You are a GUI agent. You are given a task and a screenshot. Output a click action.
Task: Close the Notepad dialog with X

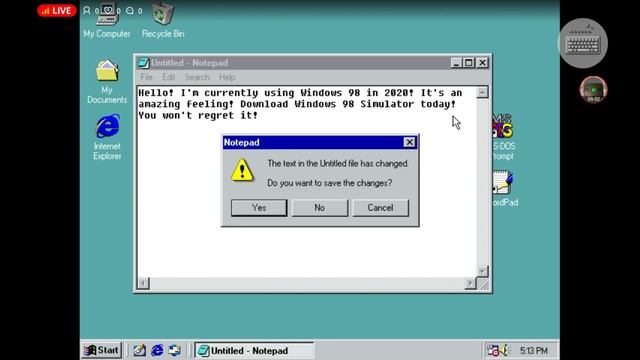click(409, 142)
